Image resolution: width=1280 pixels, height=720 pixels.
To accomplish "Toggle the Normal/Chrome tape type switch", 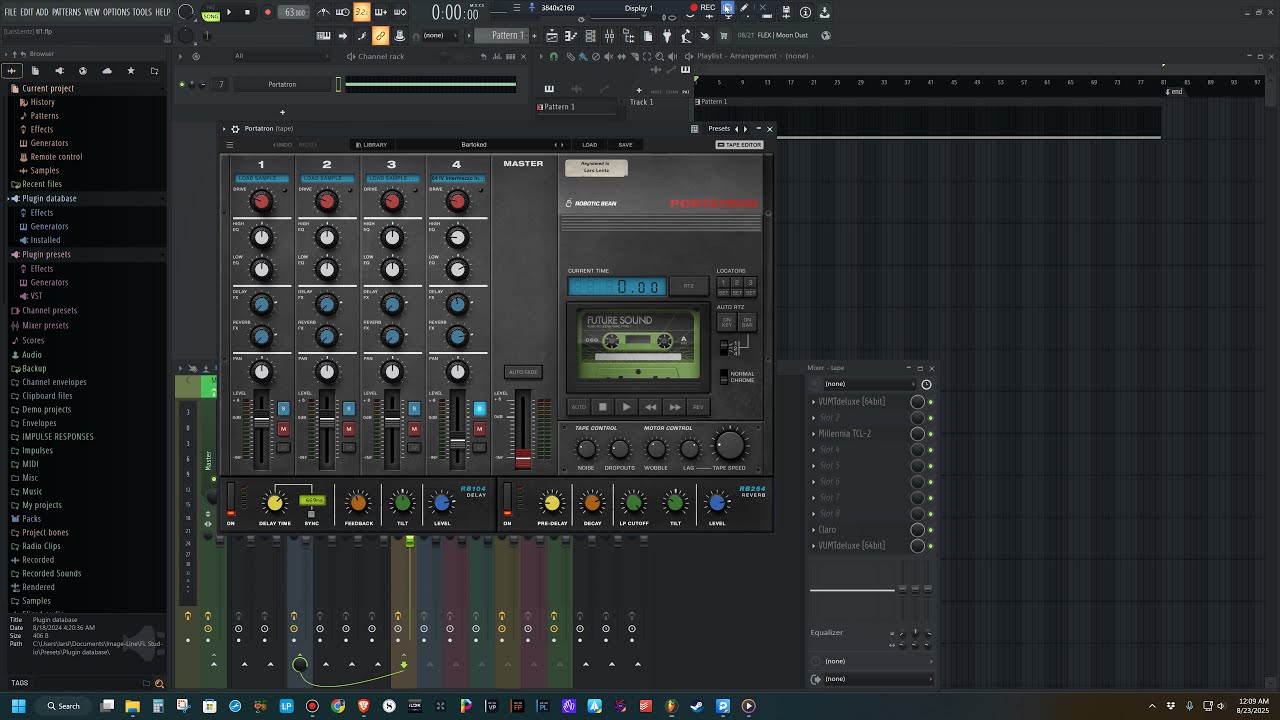I will [x=724, y=377].
